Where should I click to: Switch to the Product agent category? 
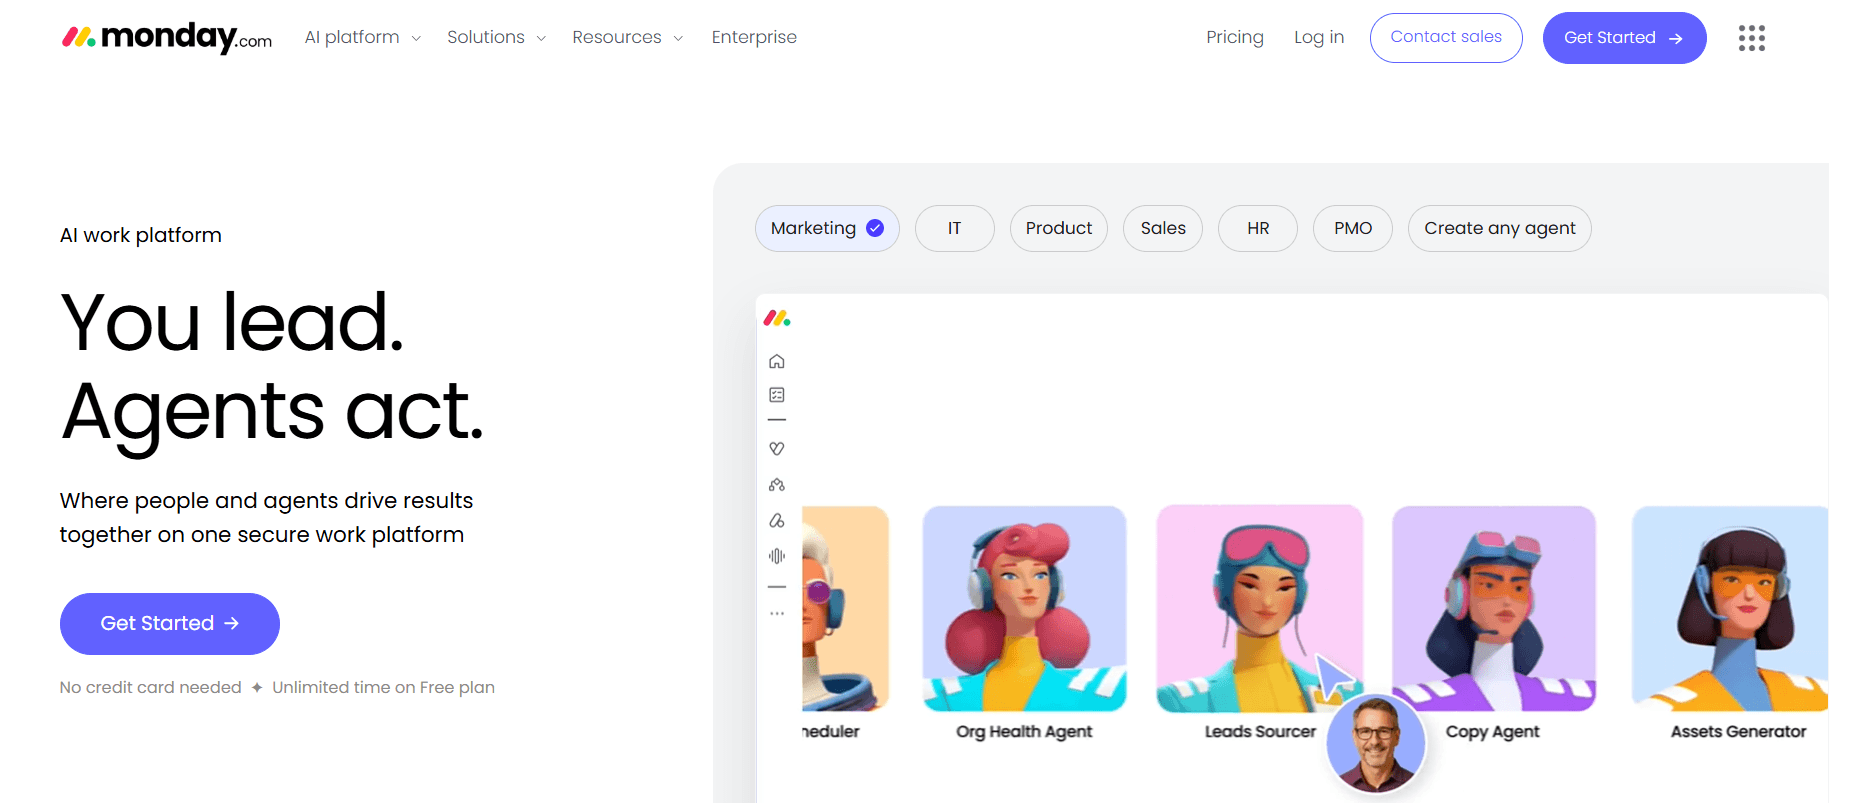(1059, 228)
